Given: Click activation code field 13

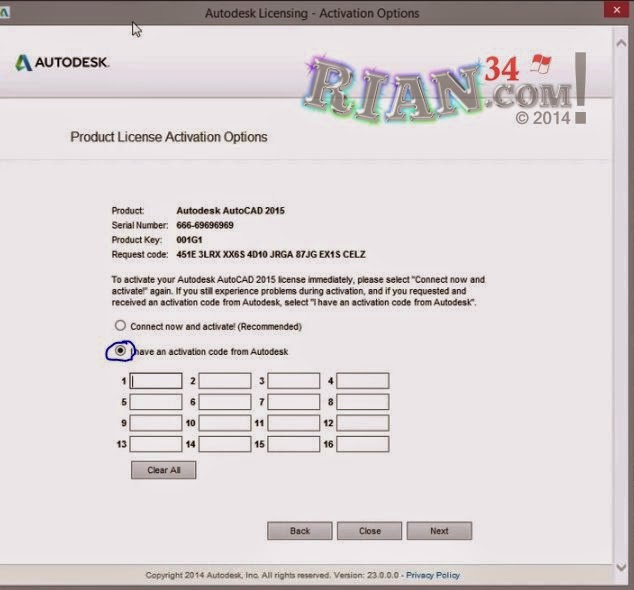Looking at the screenshot, I should coord(156,444).
